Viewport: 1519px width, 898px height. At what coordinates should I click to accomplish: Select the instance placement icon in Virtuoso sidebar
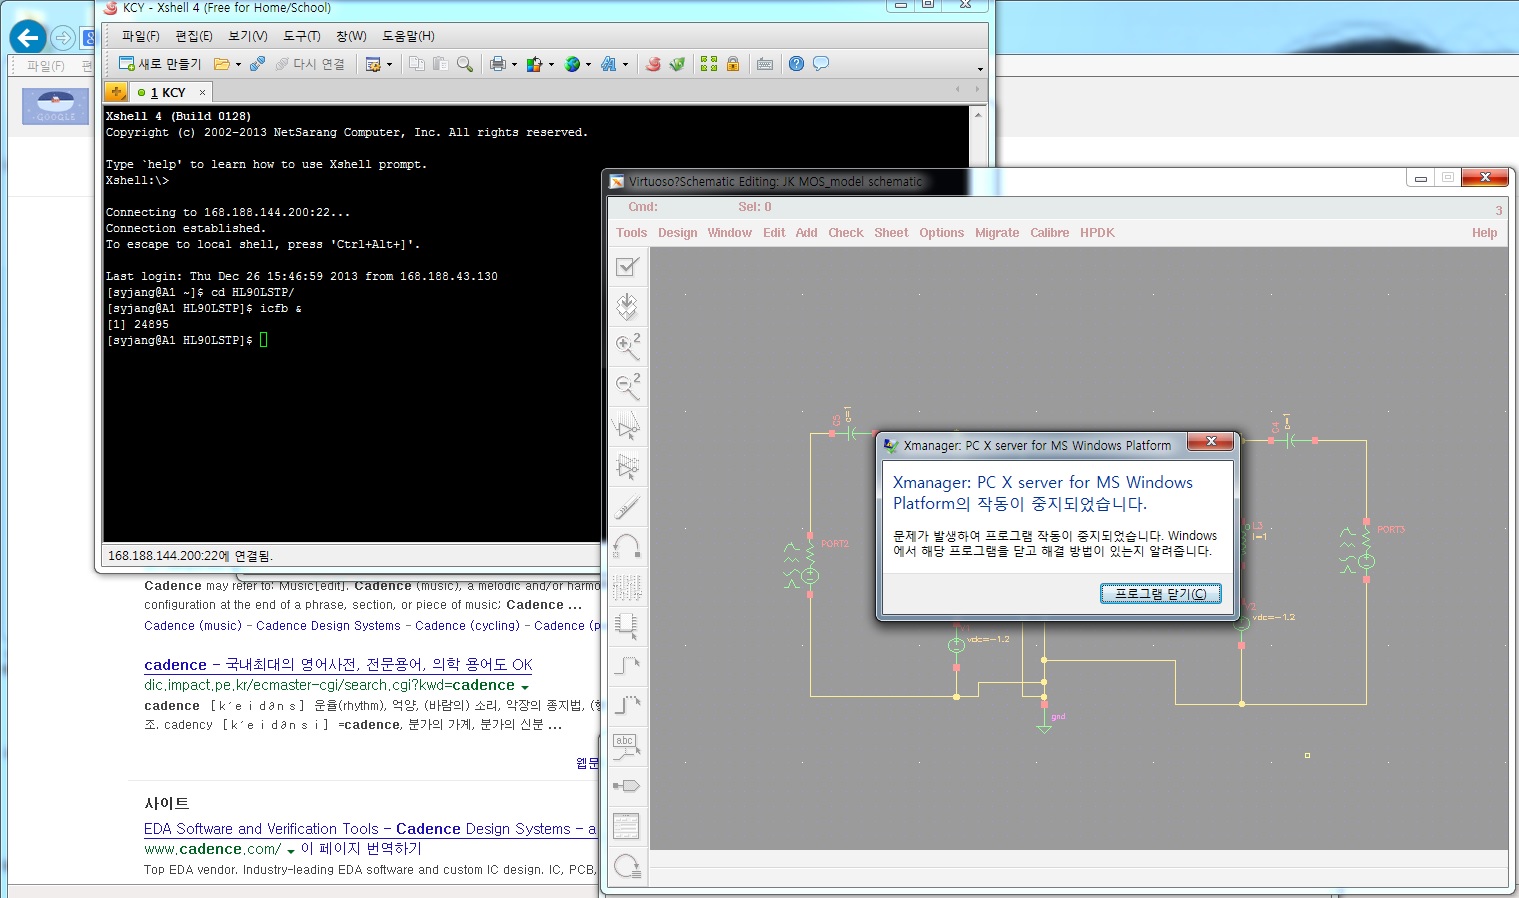(x=628, y=627)
